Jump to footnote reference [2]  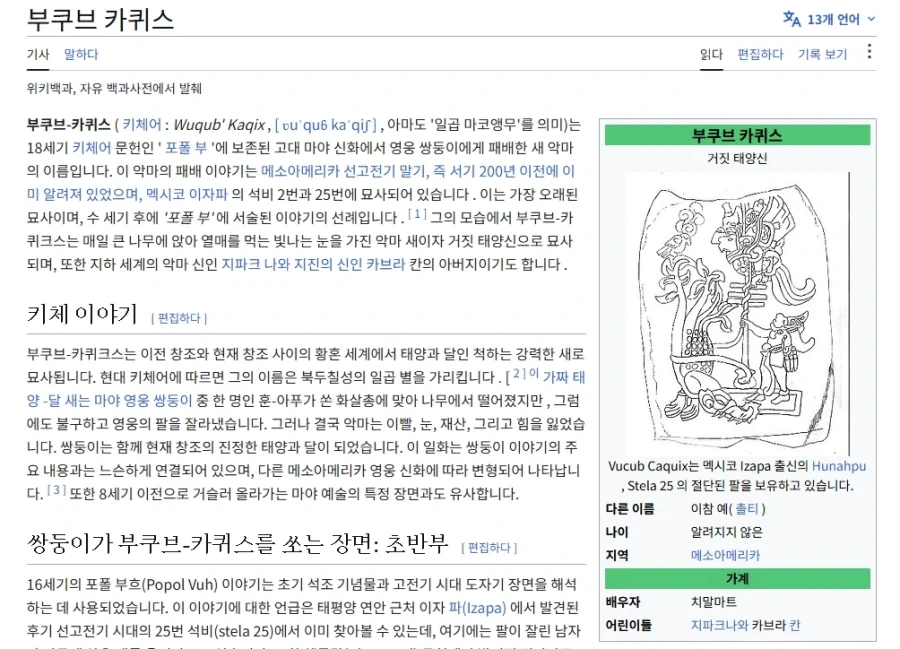(517, 374)
